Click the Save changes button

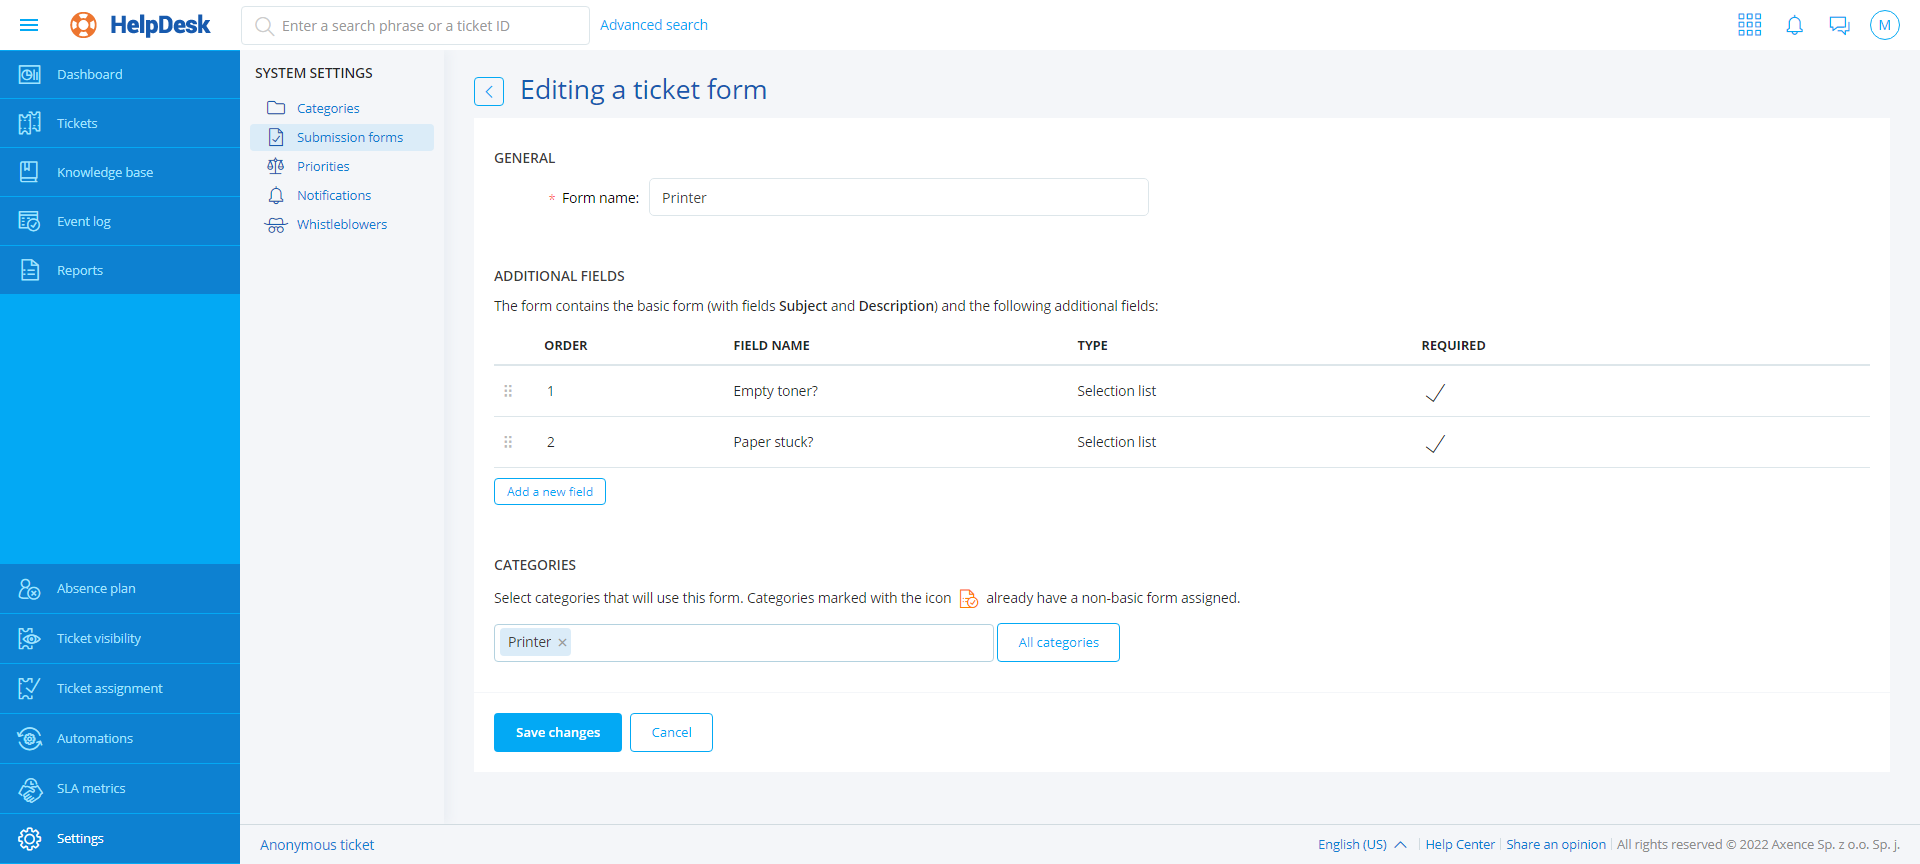(x=557, y=732)
